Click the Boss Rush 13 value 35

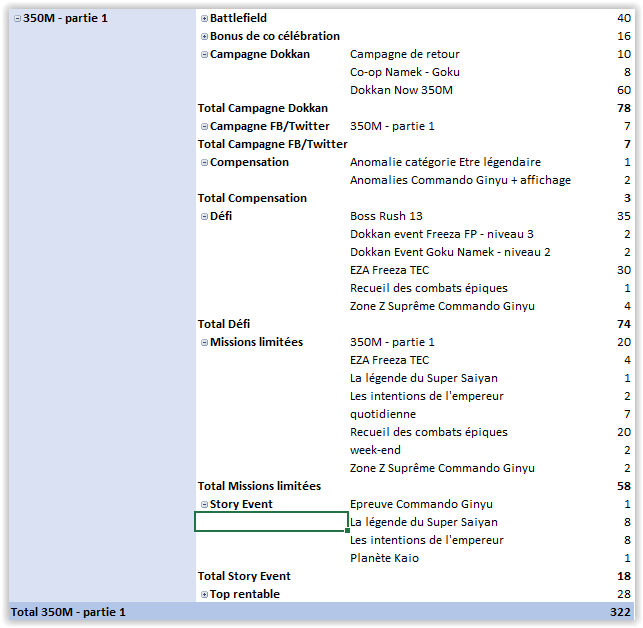click(x=624, y=216)
